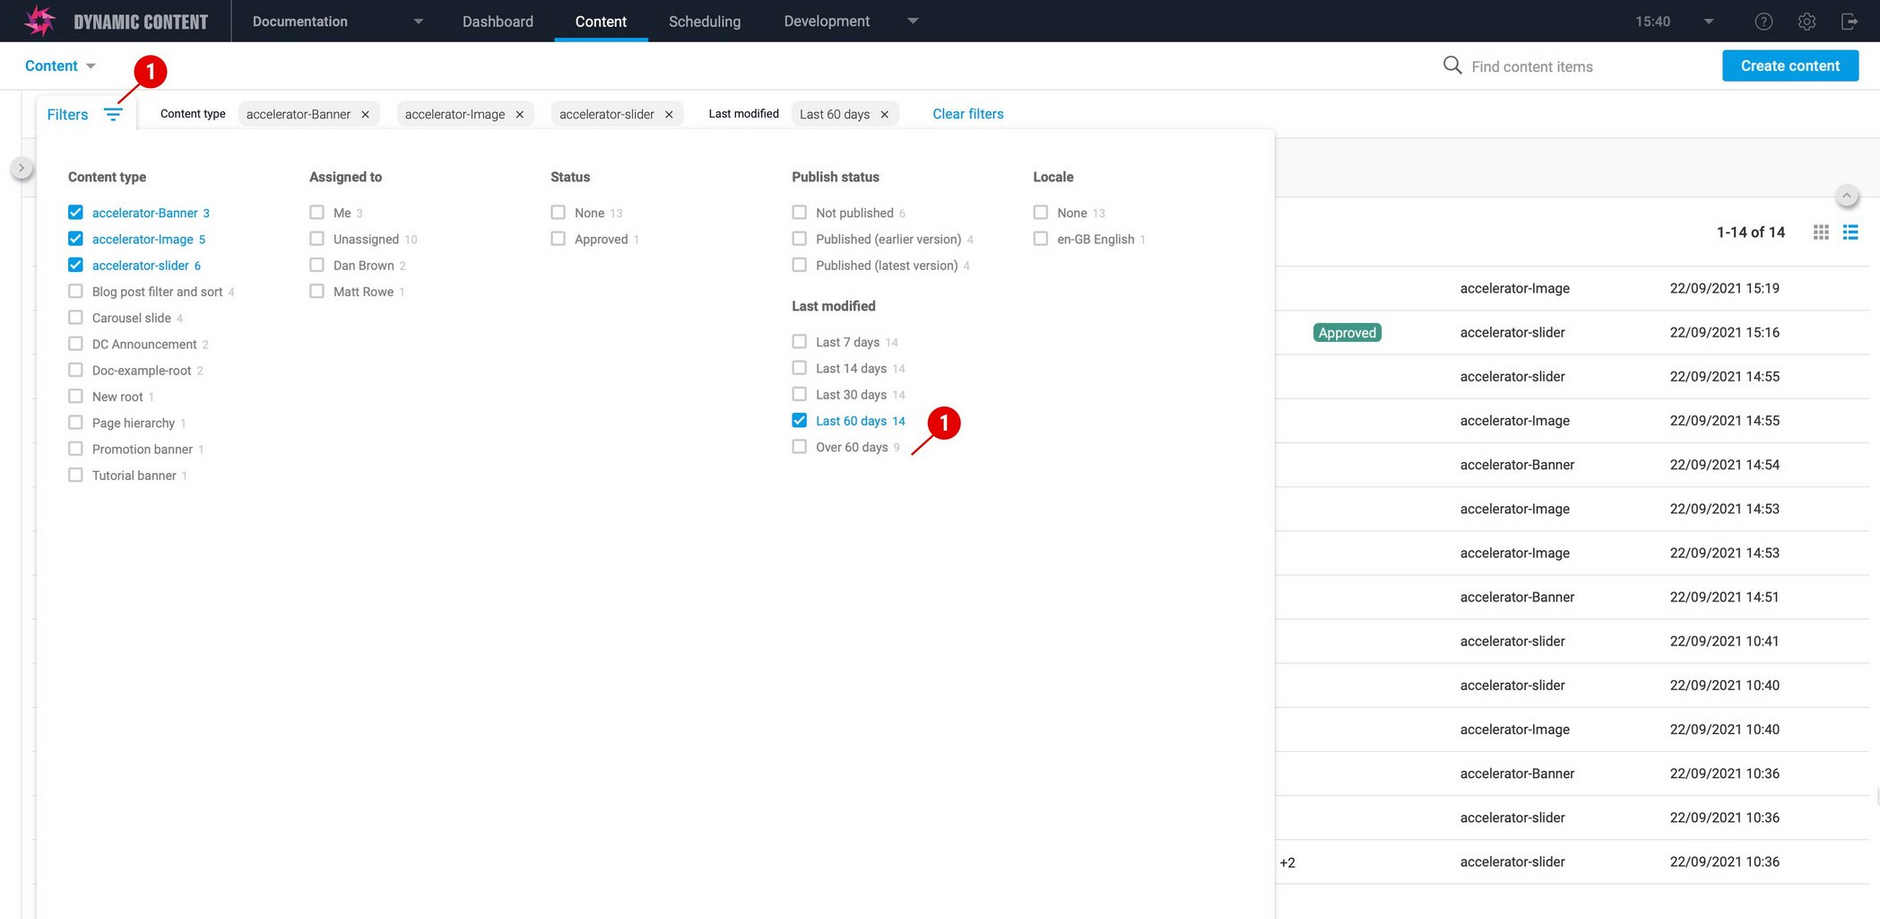The height and width of the screenshot is (919, 1880).
Task: Click Clear filters link
Action: coord(968,114)
